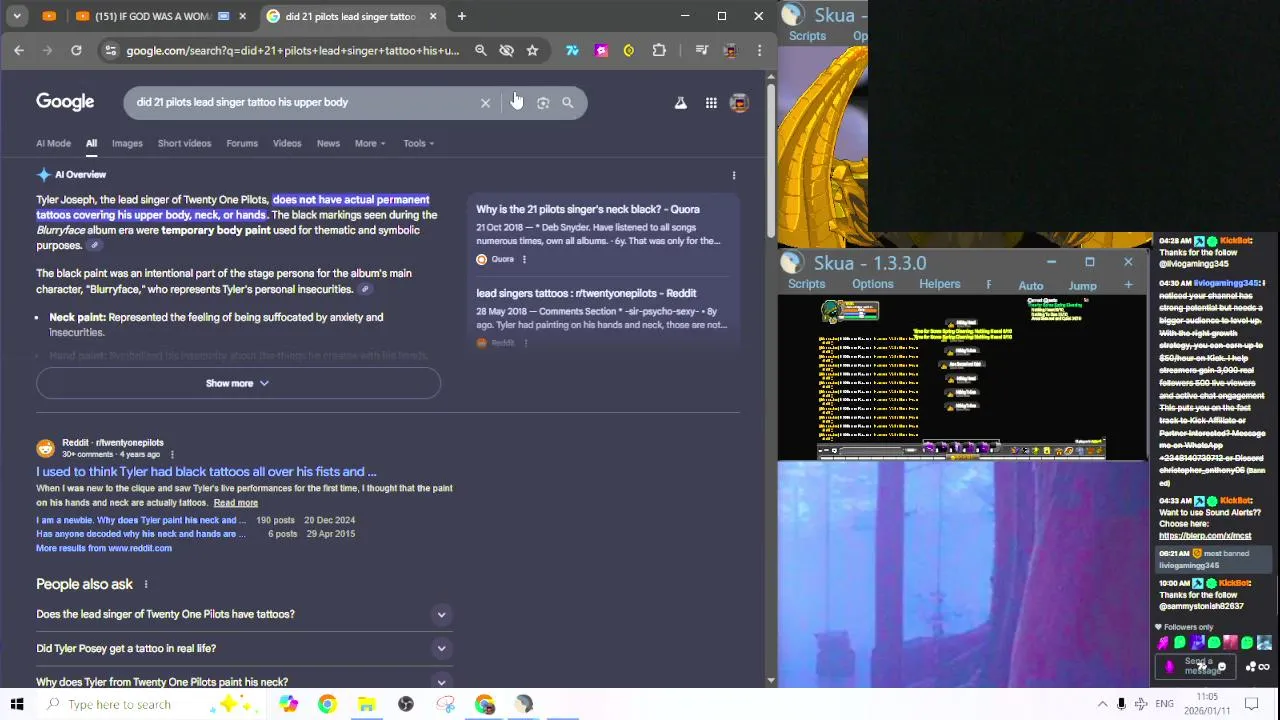Viewport: 1280px width, 720px height.
Task: Click the crossed-eye tracking protection icon
Action: point(507,50)
